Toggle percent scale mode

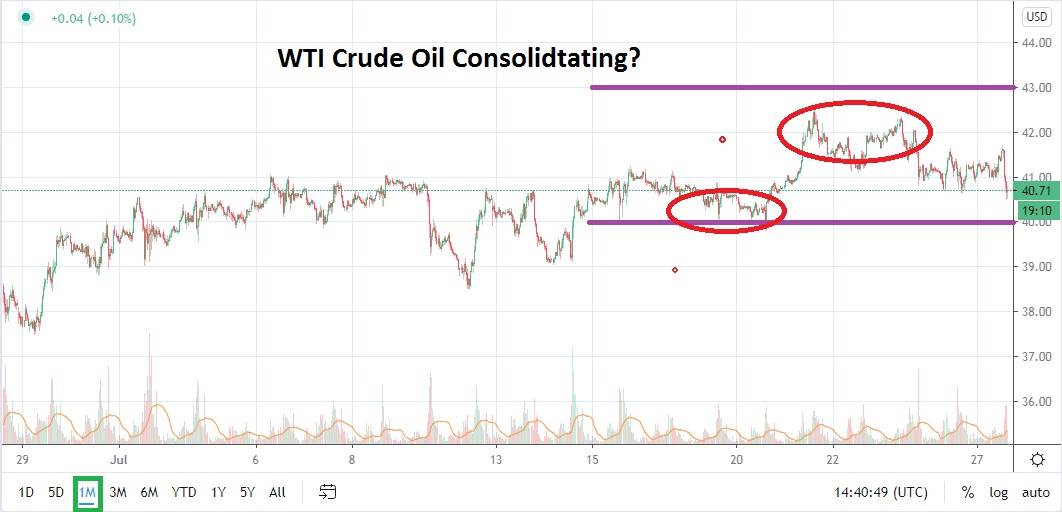point(968,492)
